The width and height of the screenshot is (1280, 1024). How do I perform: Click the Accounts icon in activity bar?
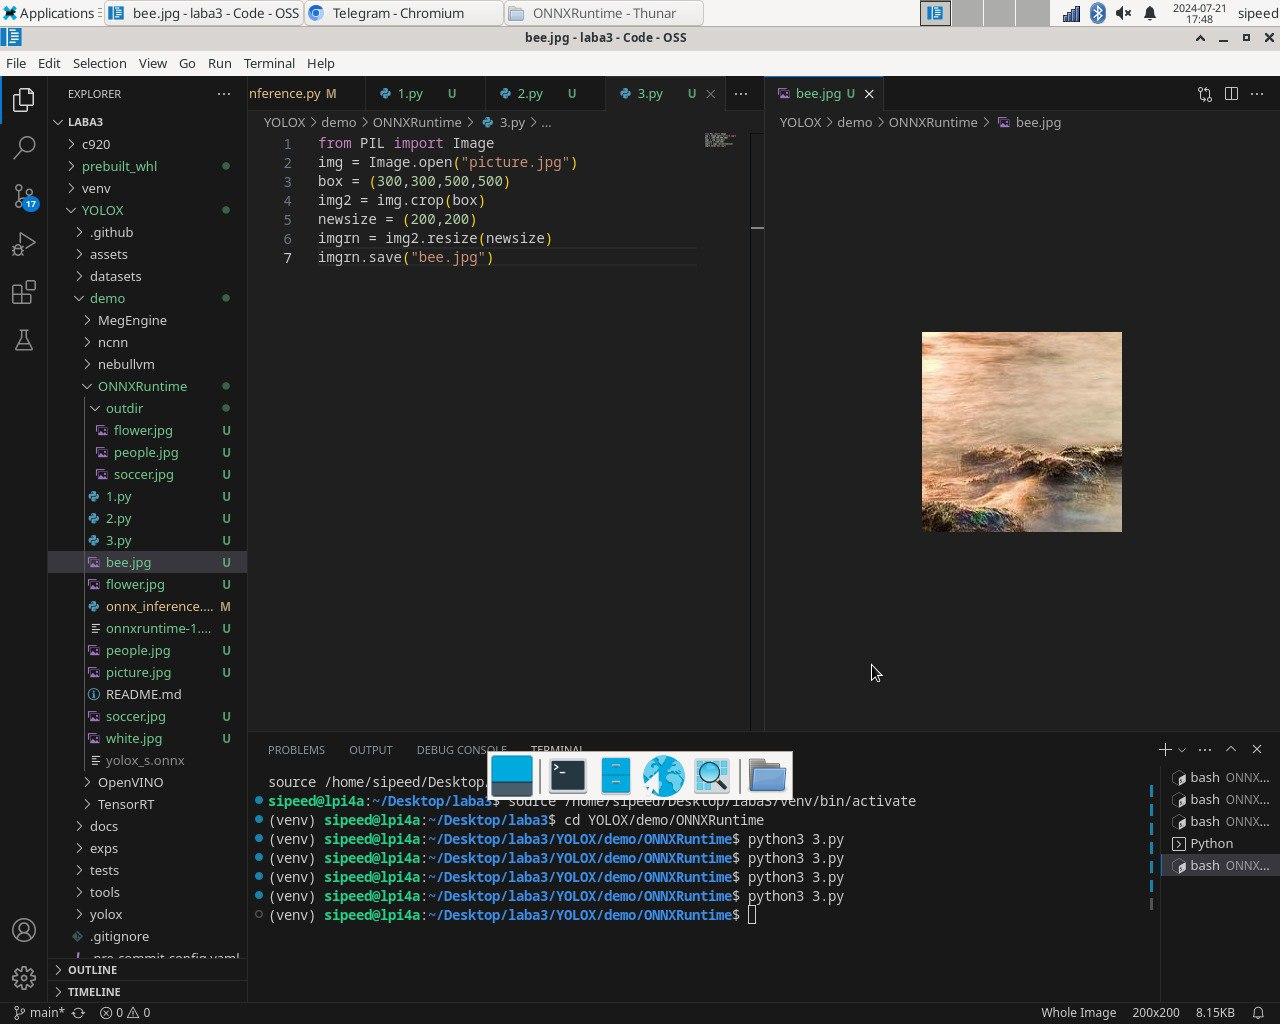tap(24, 930)
